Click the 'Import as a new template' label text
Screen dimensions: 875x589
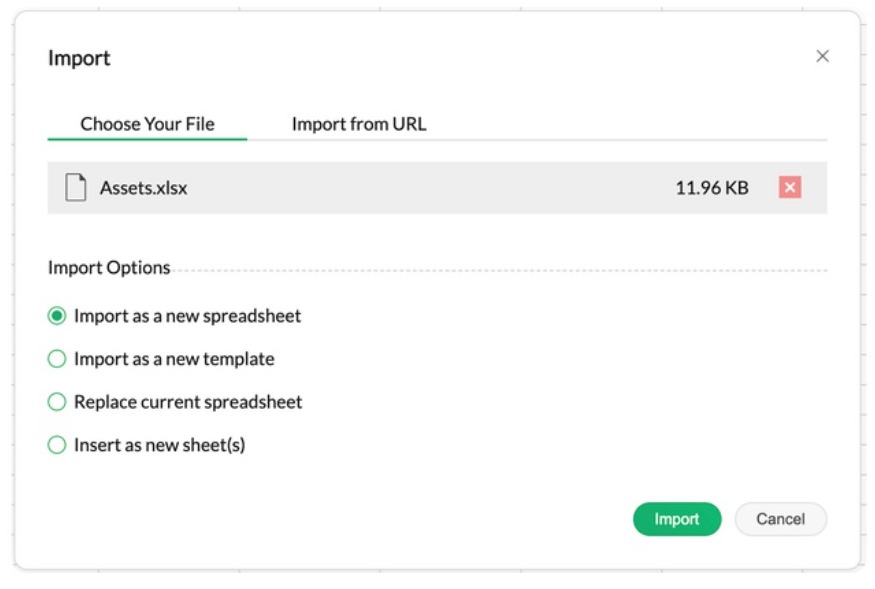(x=174, y=359)
